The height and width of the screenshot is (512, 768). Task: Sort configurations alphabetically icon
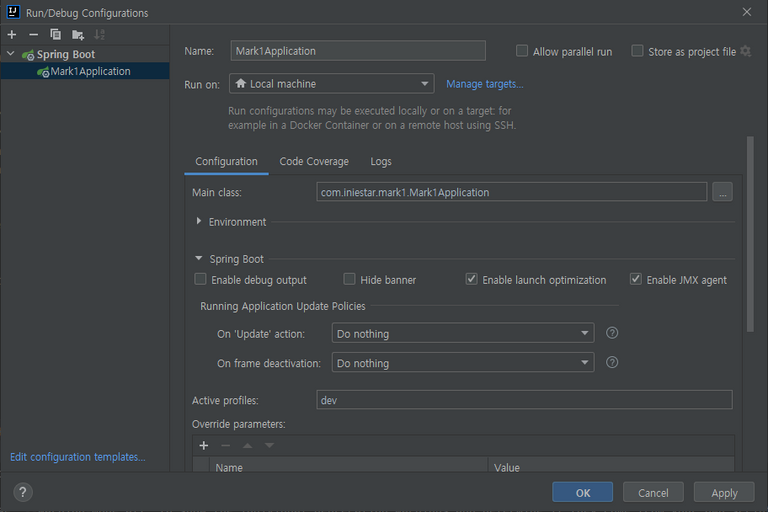(x=99, y=34)
